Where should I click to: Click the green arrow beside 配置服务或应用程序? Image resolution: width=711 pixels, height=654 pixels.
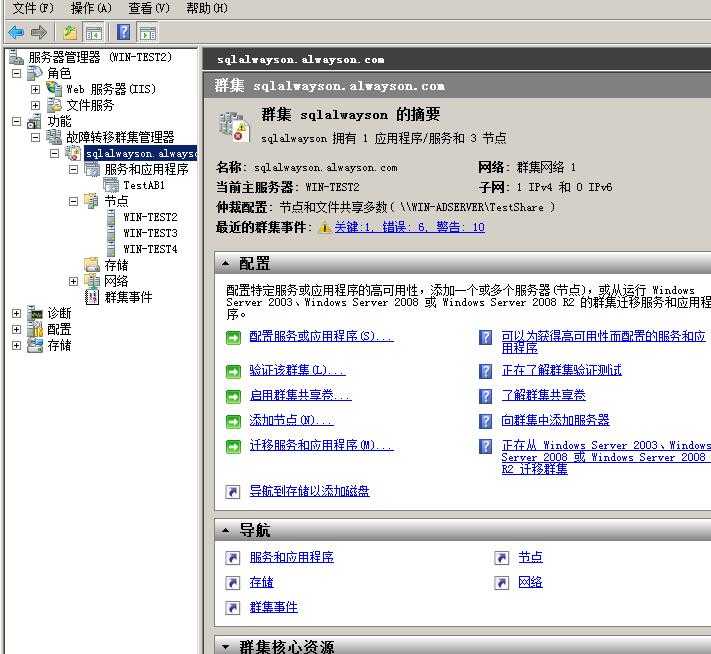(233, 337)
